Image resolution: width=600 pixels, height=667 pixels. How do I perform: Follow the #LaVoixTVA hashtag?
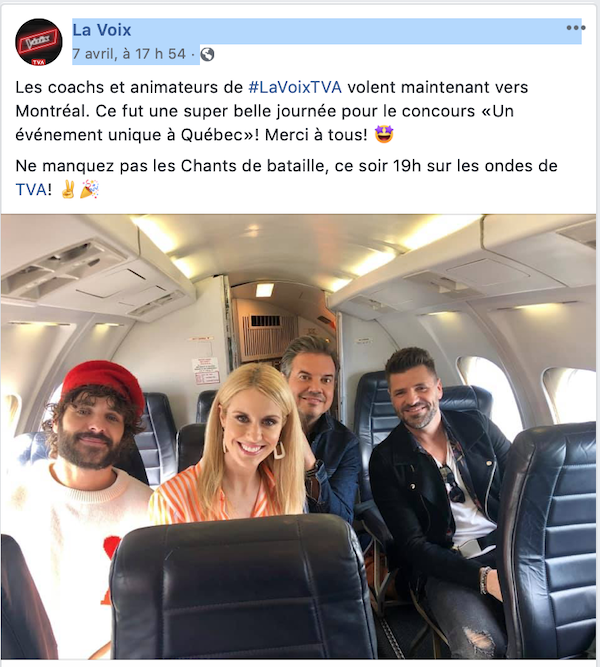point(295,87)
